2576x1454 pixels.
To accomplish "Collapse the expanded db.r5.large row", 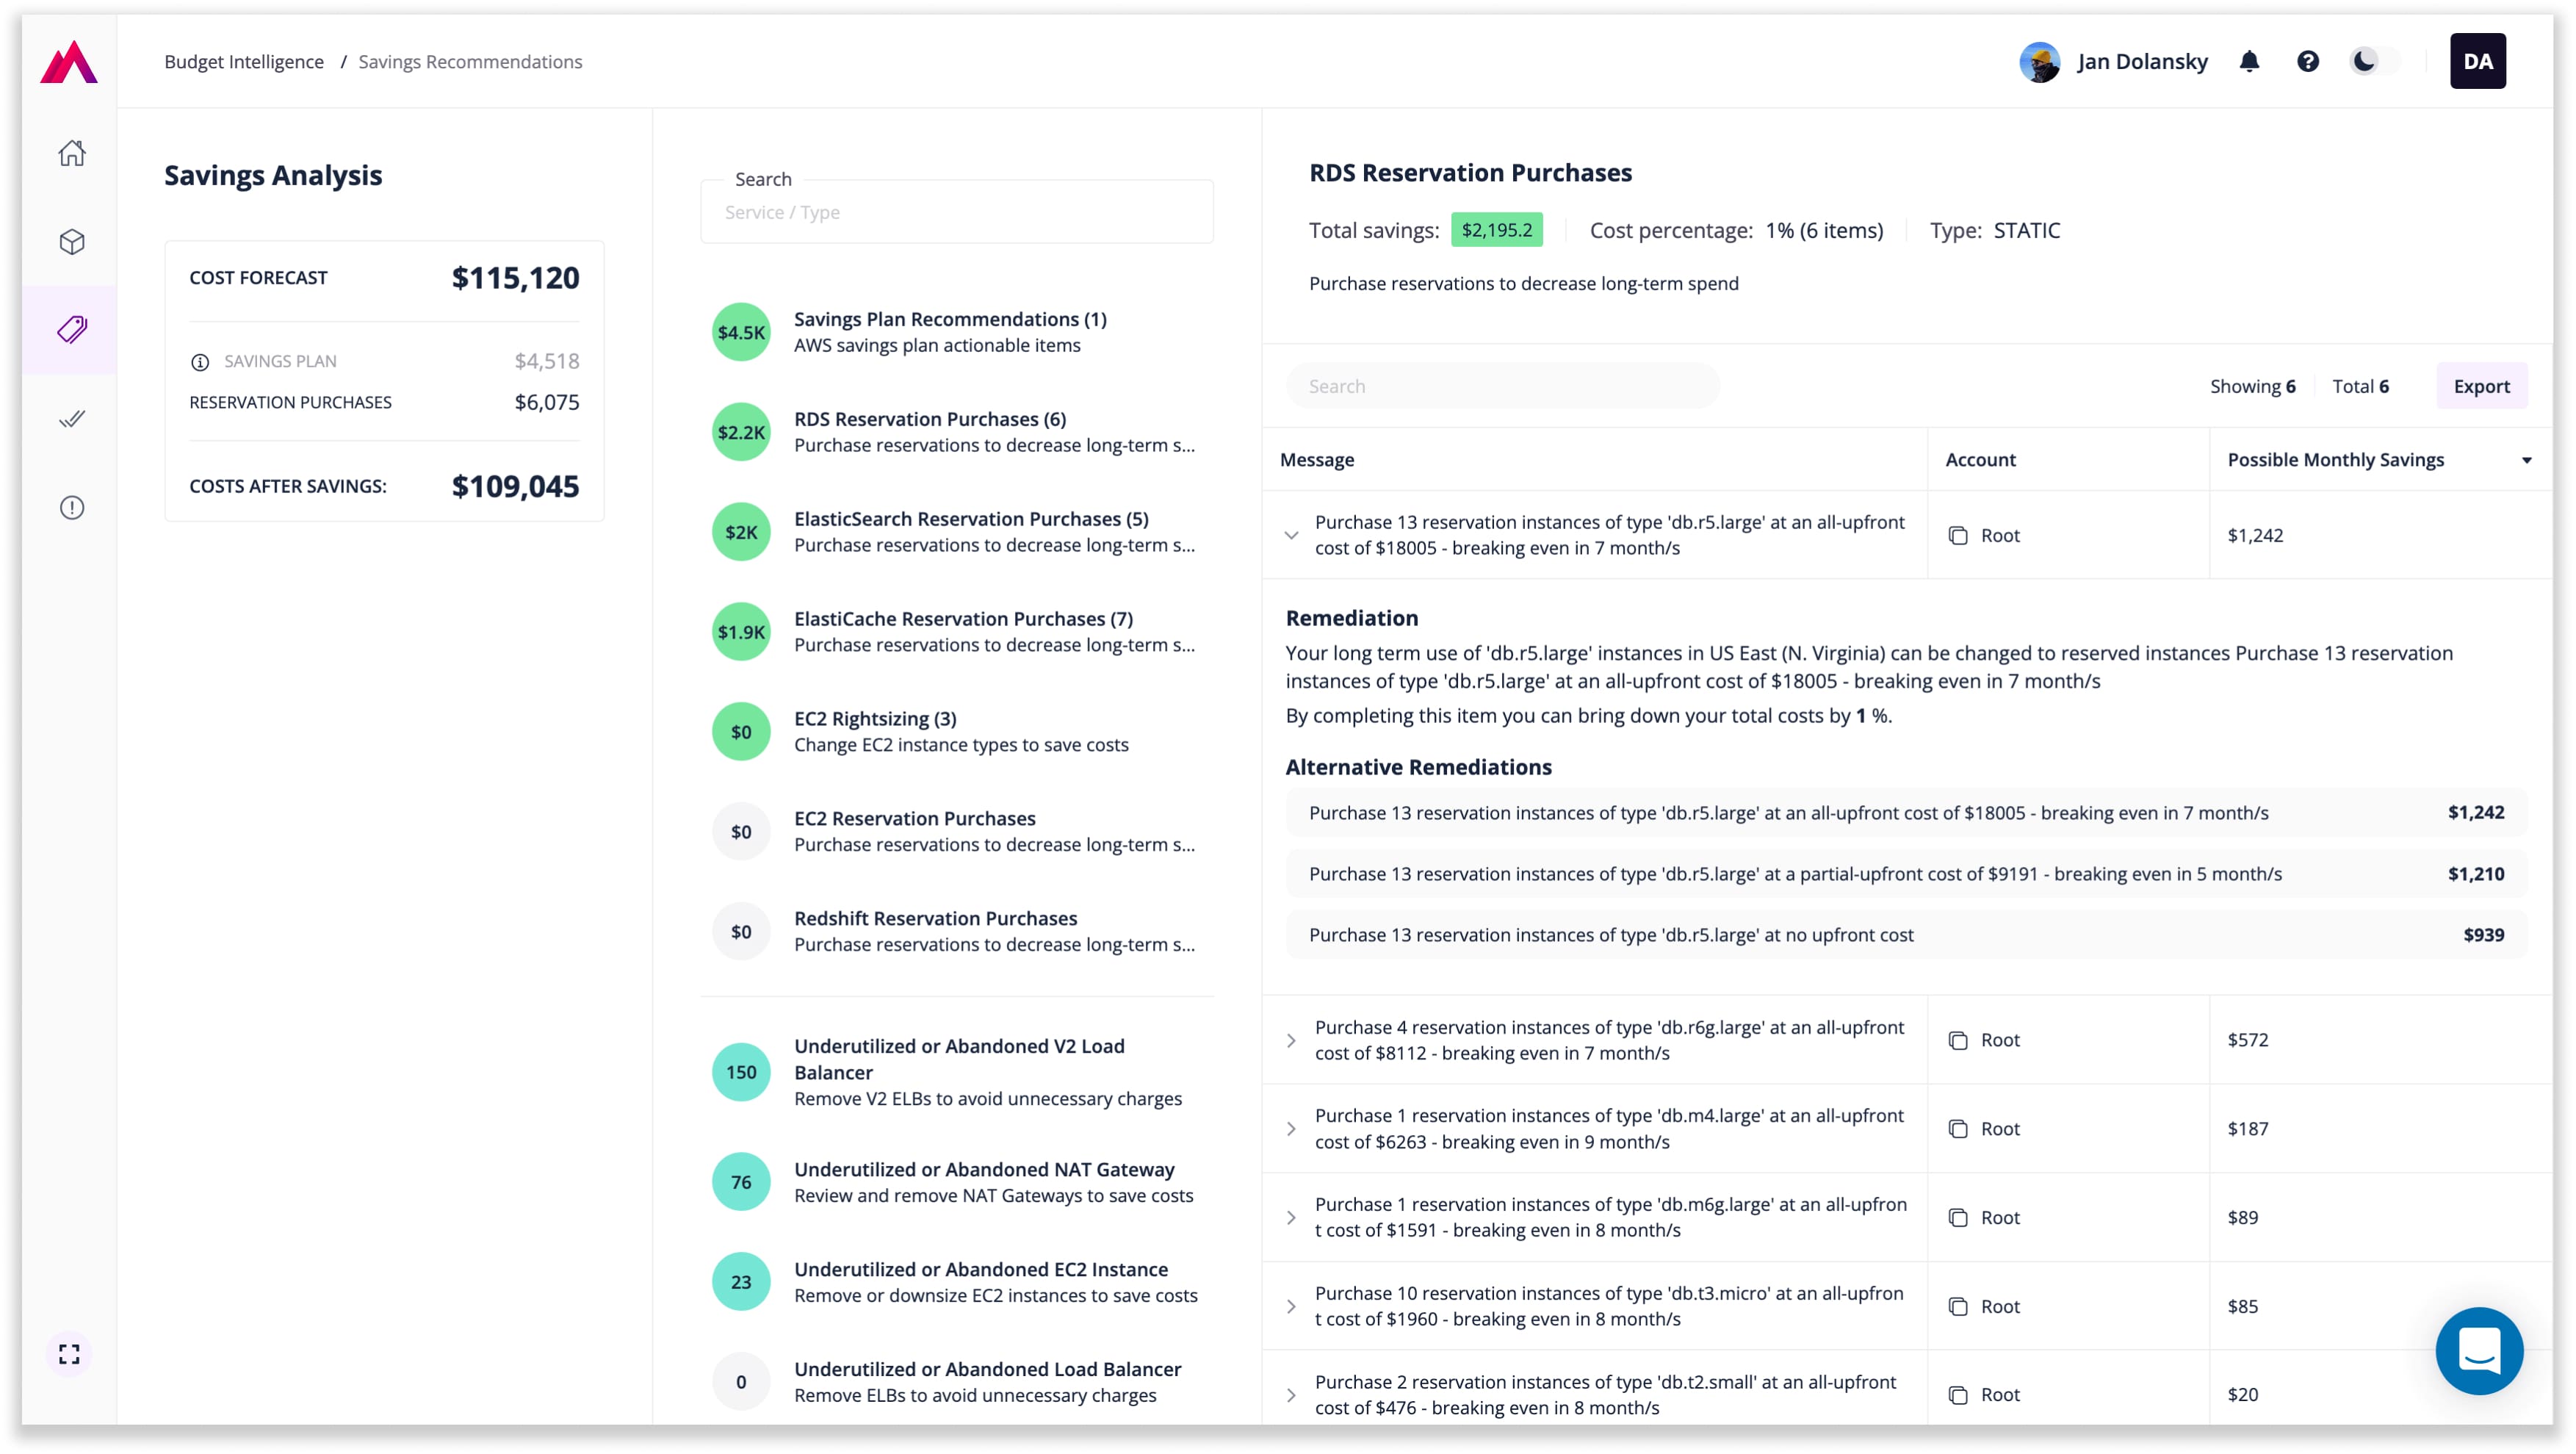I will (1291, 535).
